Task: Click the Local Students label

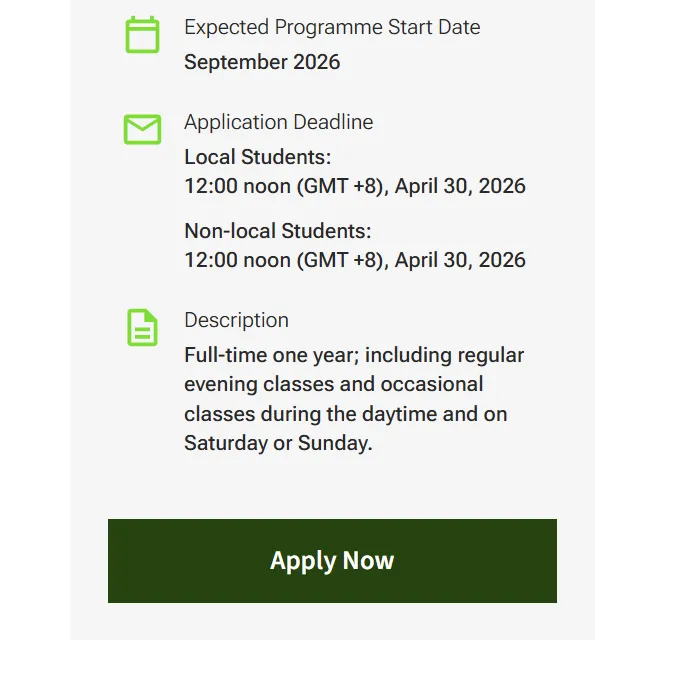Action: (257, 157)
